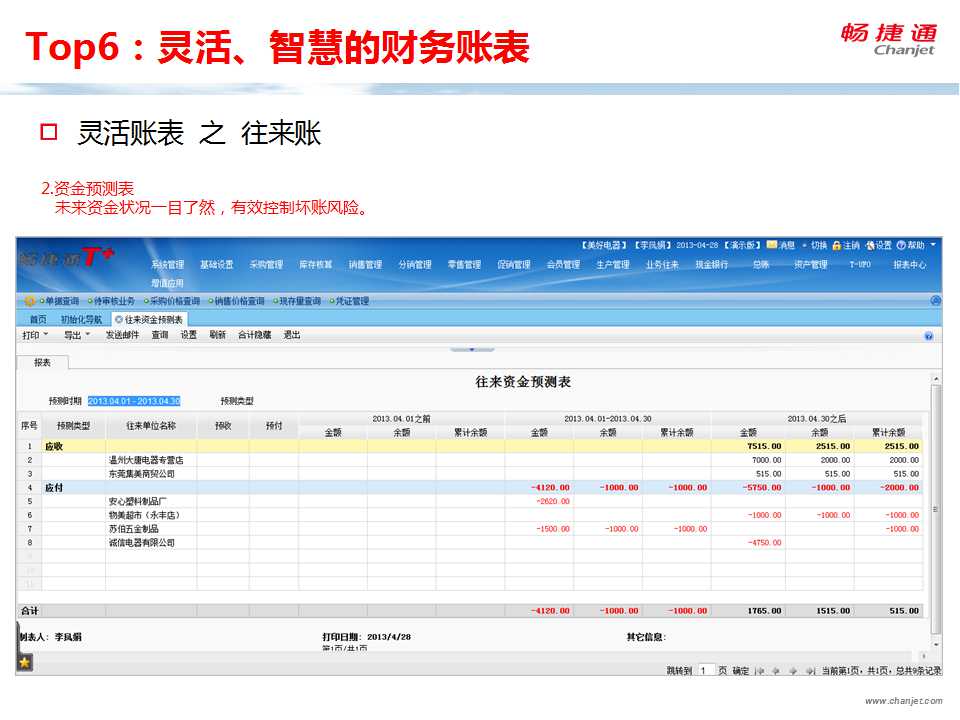Jump to last page arrow in pager
This screenshot has height=720, width=960.
(x=808, y=671)
